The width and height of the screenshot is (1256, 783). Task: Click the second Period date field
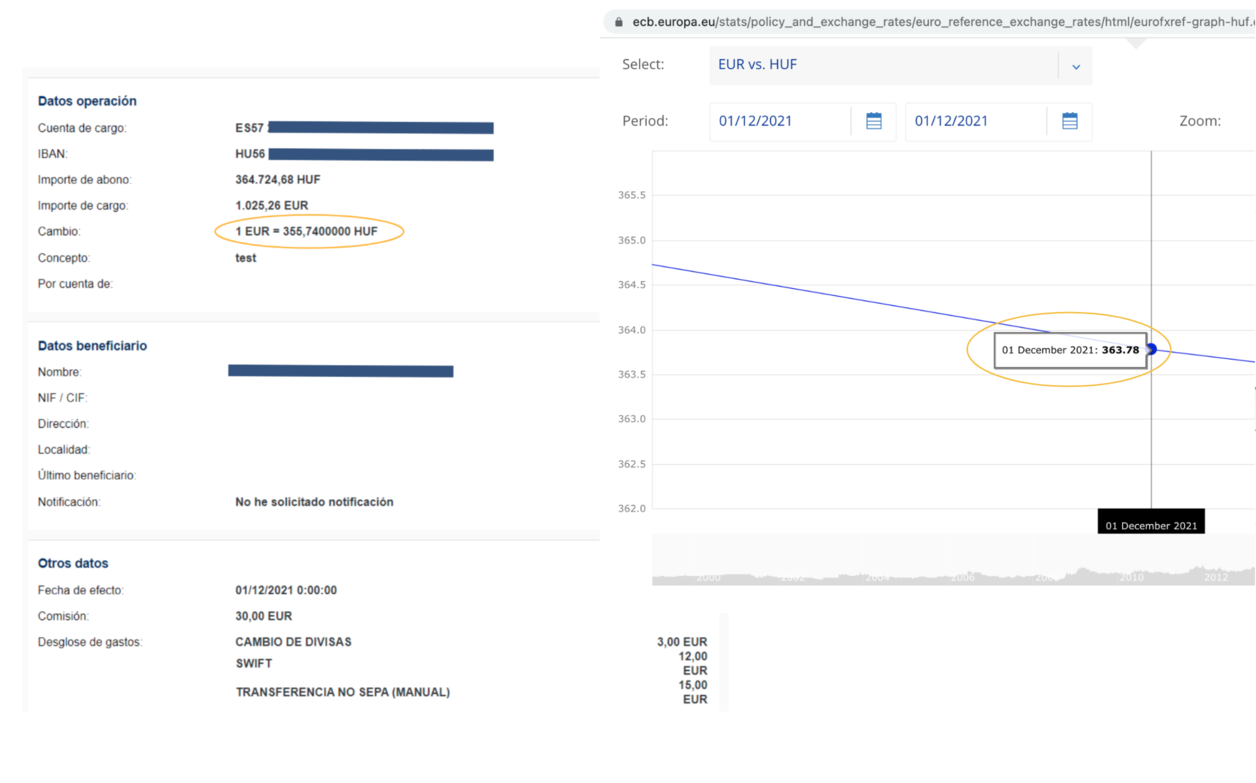click(975, 121)
